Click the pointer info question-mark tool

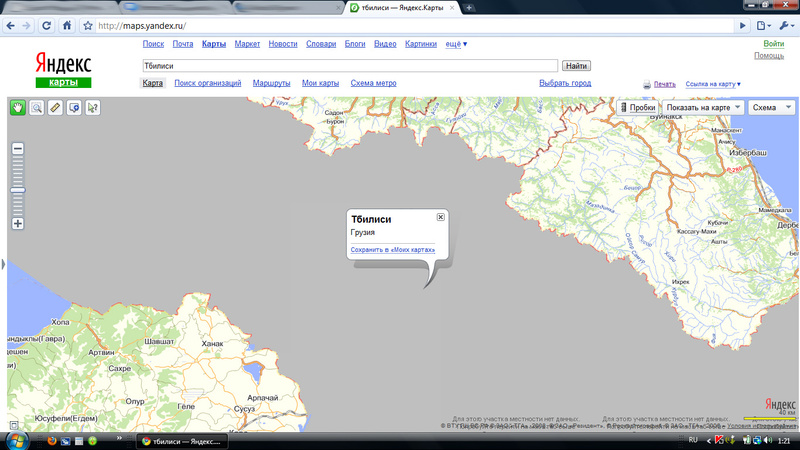[x=92, y=108]
